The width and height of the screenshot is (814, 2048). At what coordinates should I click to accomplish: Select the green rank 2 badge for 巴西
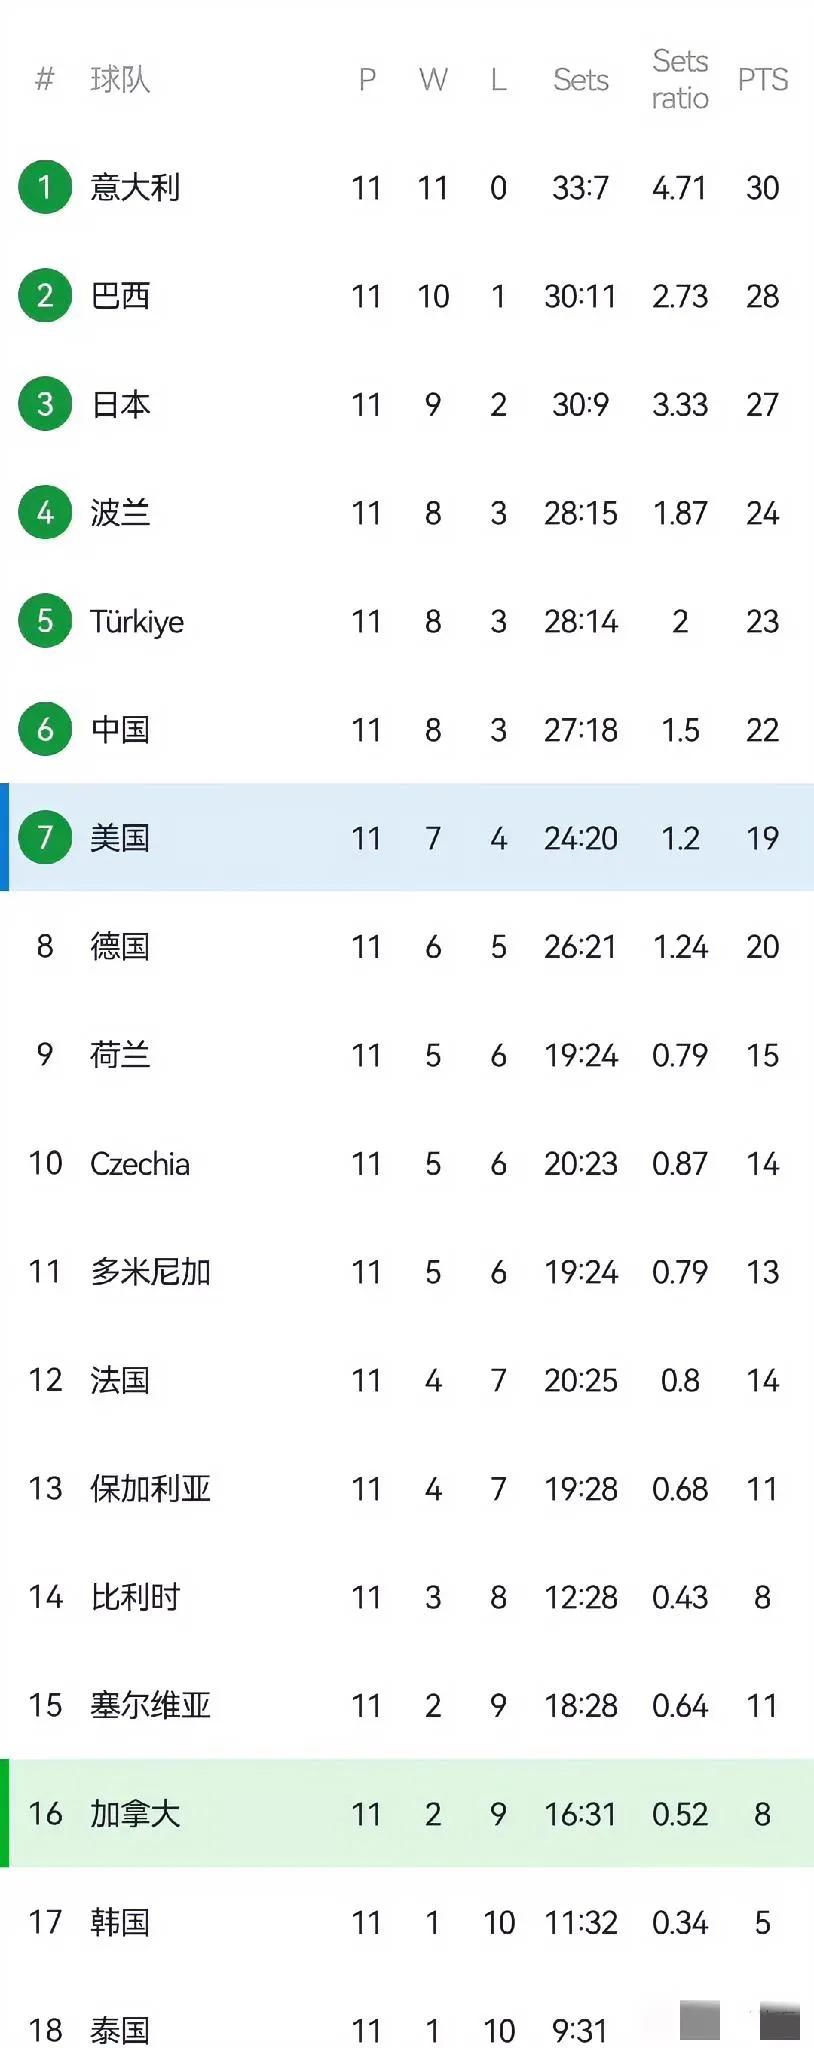45,295
